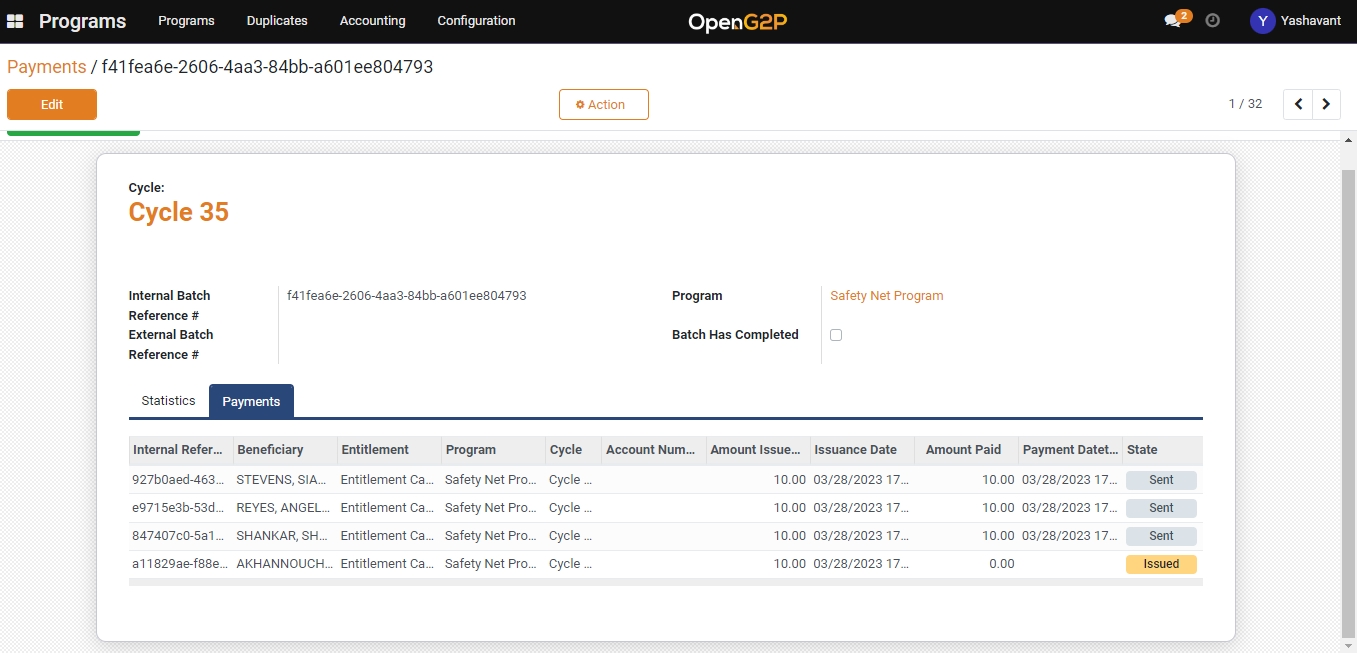Image resolution: width=1357 pixels, height=653 pixels.
Task: Go to the previous record arrow
Action: point(1298,104)
